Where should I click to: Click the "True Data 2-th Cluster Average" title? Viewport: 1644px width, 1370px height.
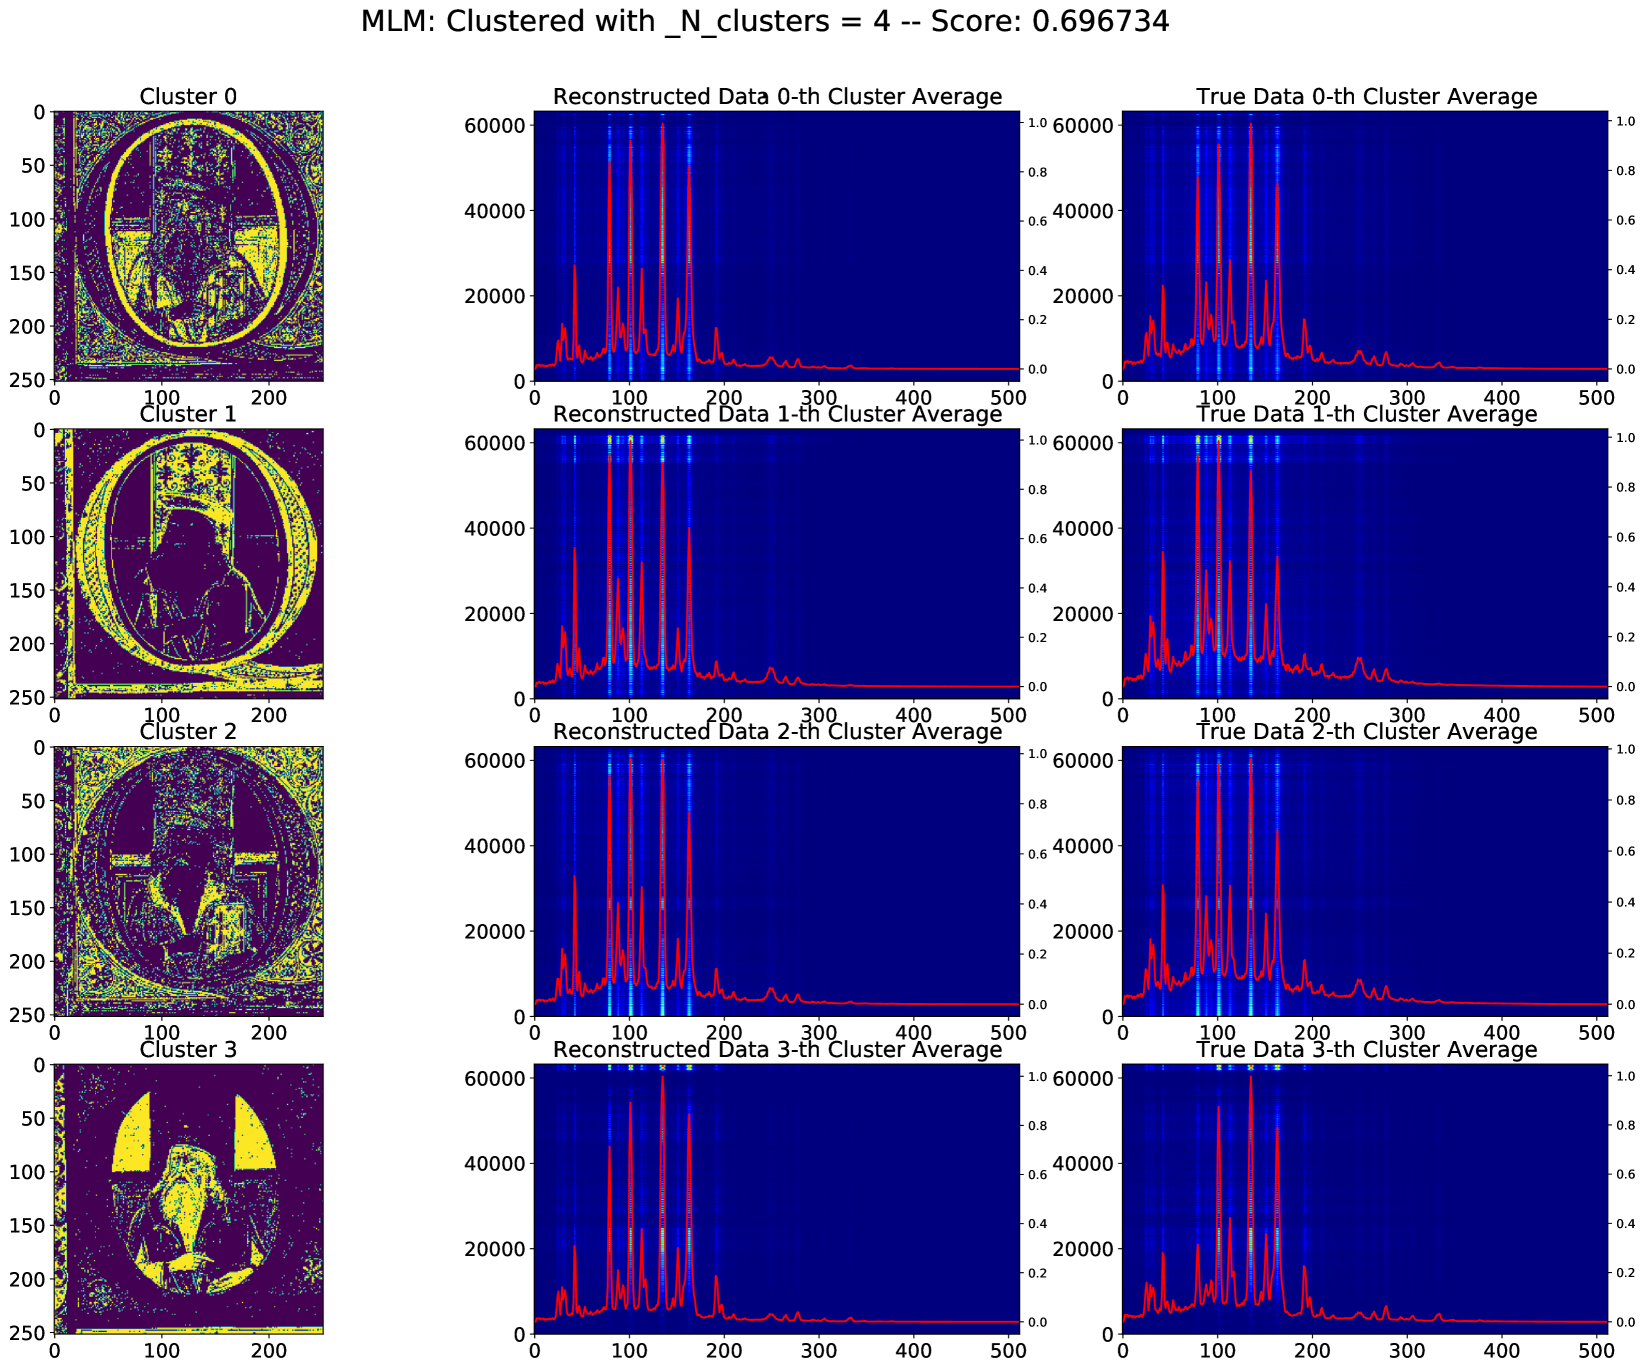point(1366,732)
